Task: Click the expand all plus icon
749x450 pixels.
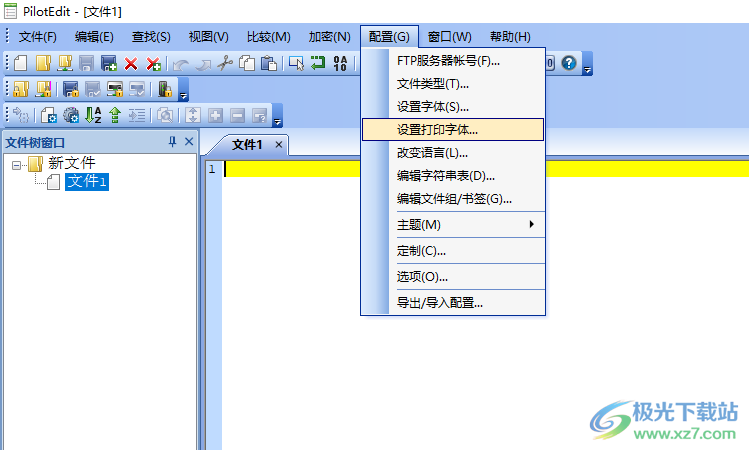Action: pyautogui.click(x=215, y=115)
